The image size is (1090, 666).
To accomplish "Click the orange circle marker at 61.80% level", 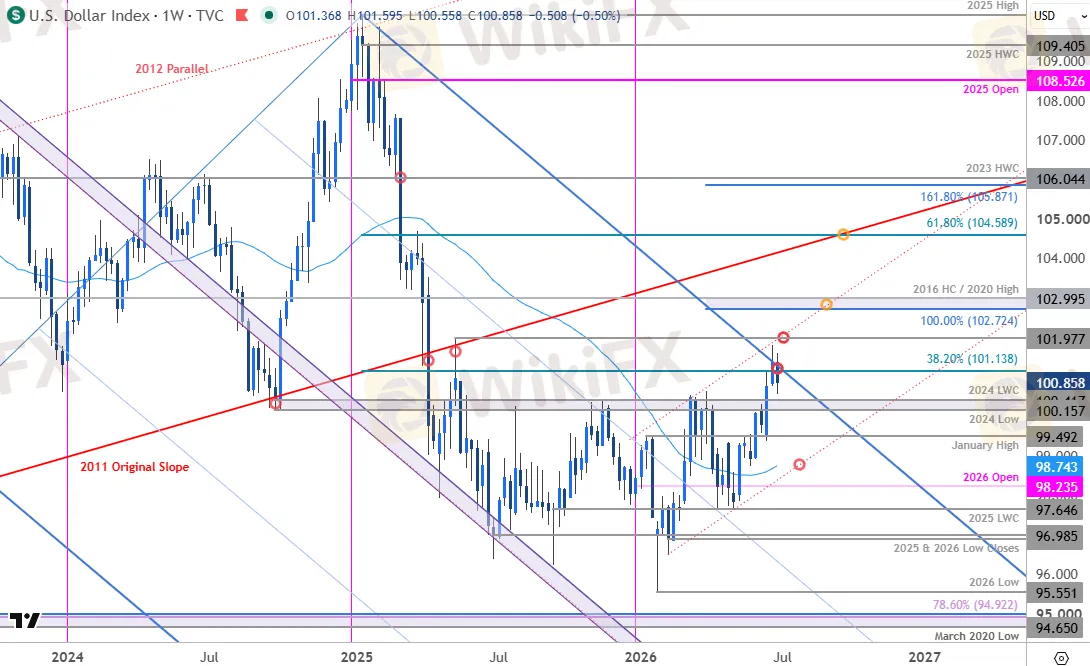I will [x=843, y=235].
